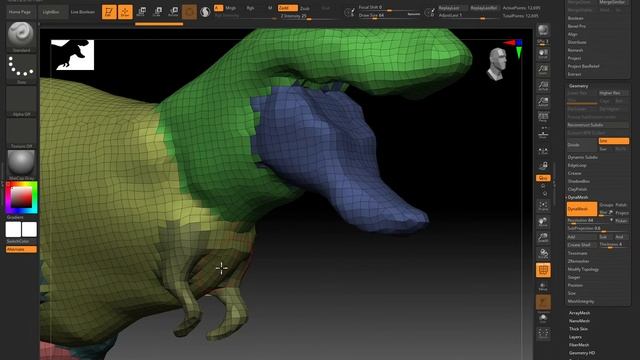Open the NanoMesh sub-palette
640x360 pixels.
pos(579,321)
